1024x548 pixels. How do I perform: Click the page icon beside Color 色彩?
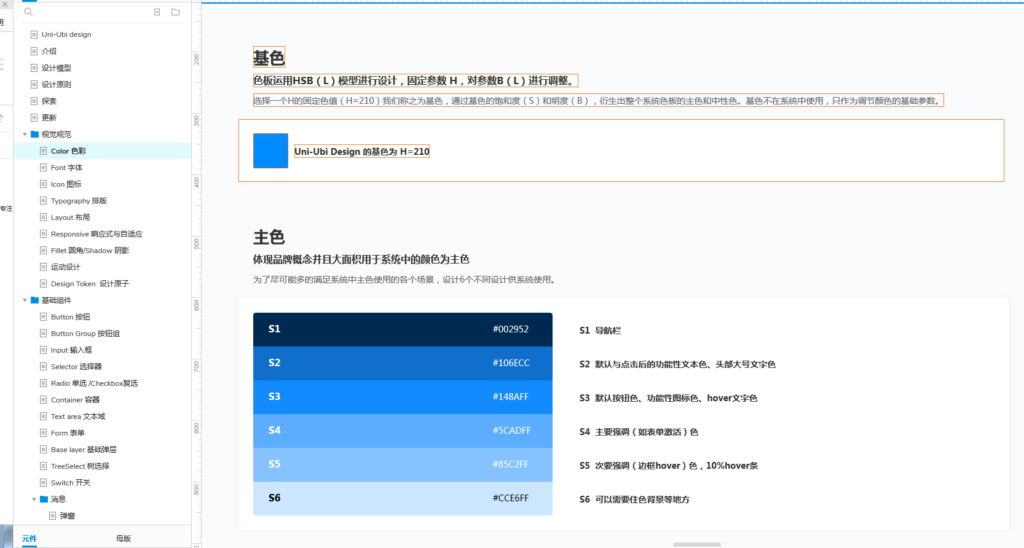(x=43, y=150)
